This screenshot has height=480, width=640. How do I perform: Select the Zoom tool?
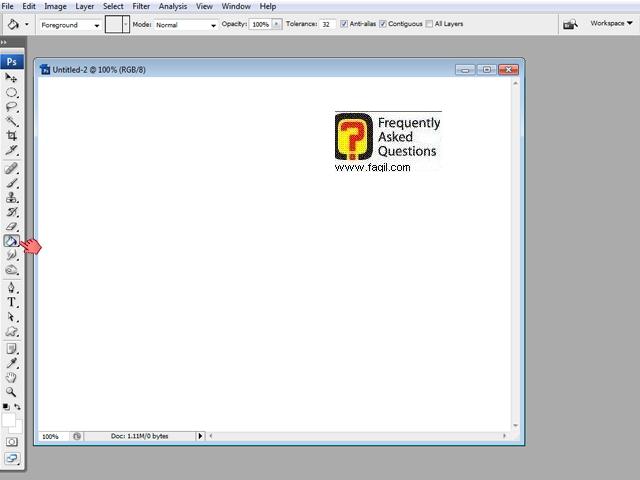click(x=12, y=393)
